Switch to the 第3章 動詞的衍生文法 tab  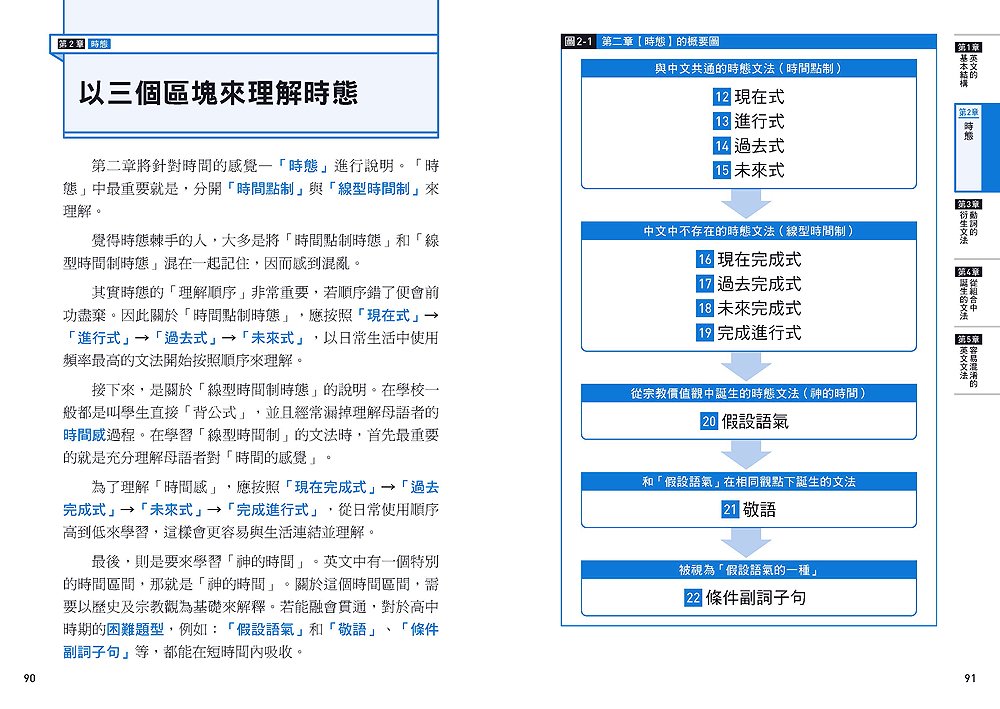pos(969,222)
